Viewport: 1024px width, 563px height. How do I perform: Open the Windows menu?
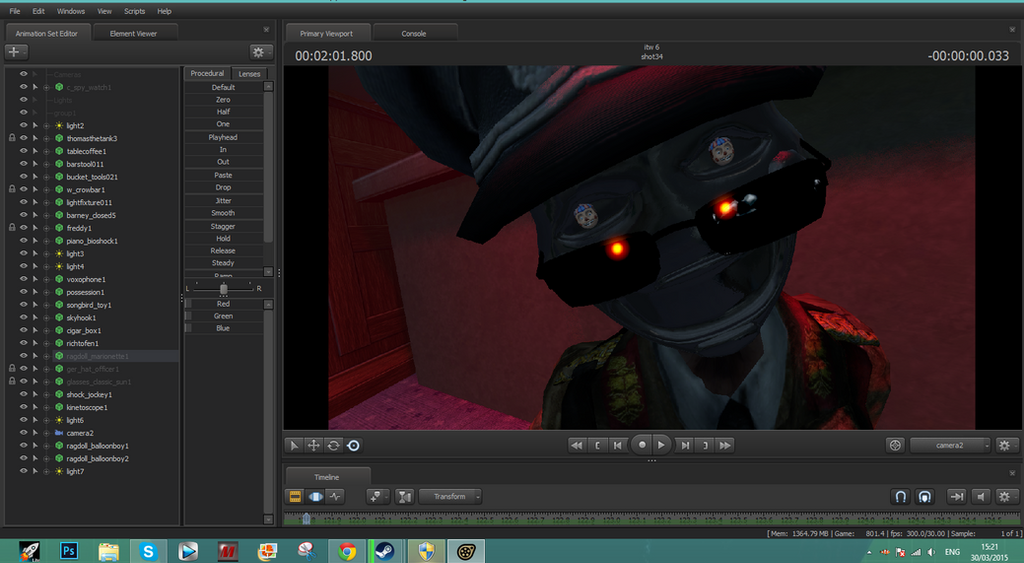71,11
